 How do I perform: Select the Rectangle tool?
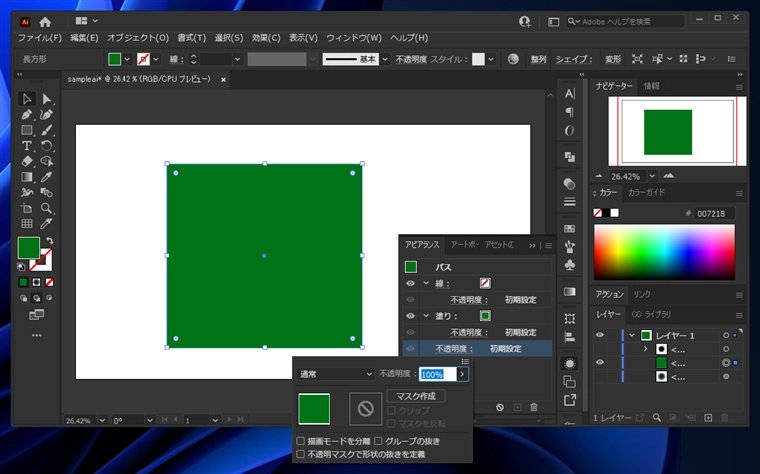(27, 130)
